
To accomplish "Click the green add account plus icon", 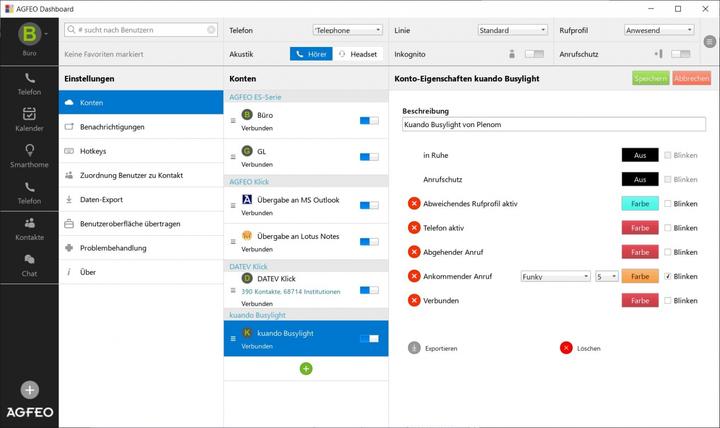I will [306, 369].
